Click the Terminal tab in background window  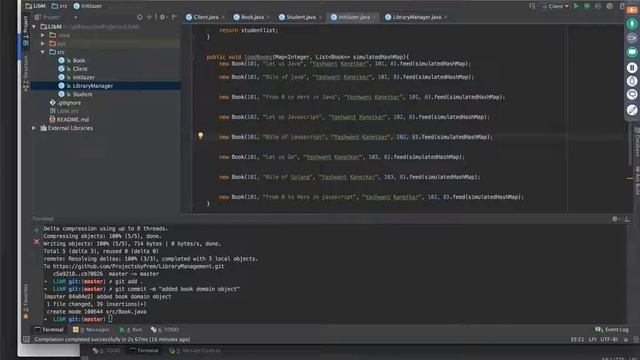tap(144, 351)
